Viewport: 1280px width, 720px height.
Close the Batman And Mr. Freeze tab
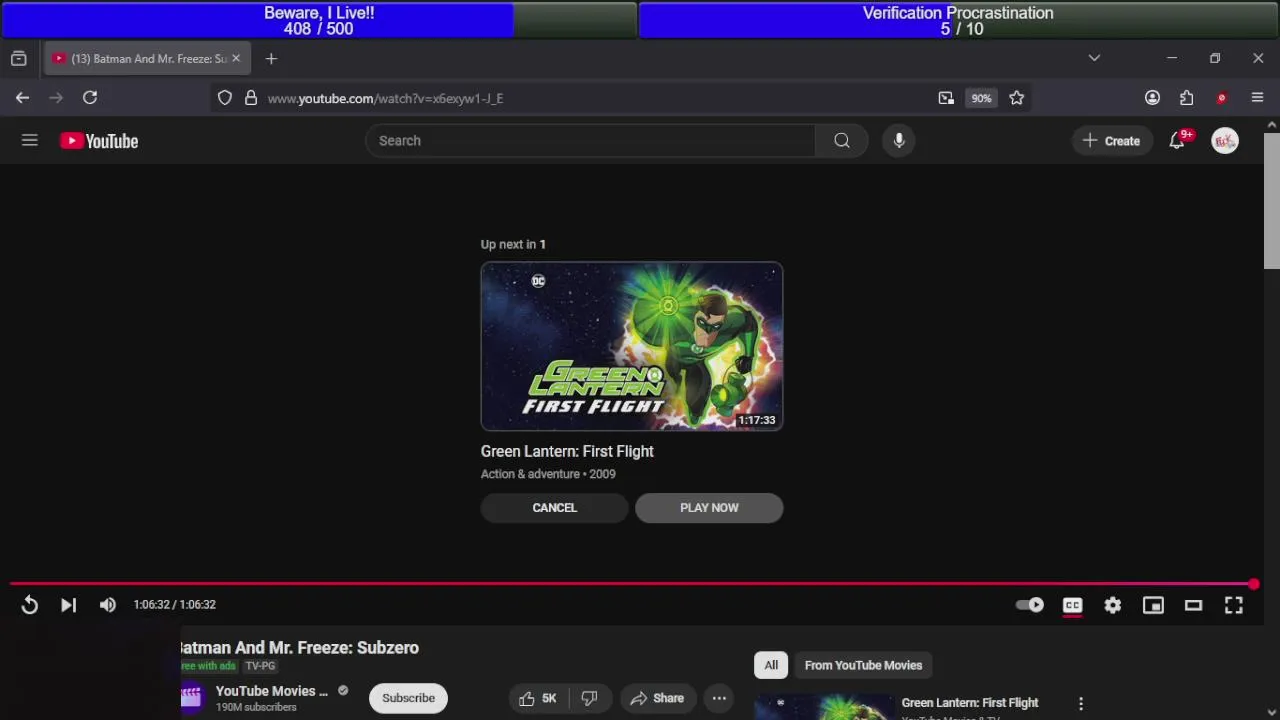click(x=236, y=59)
